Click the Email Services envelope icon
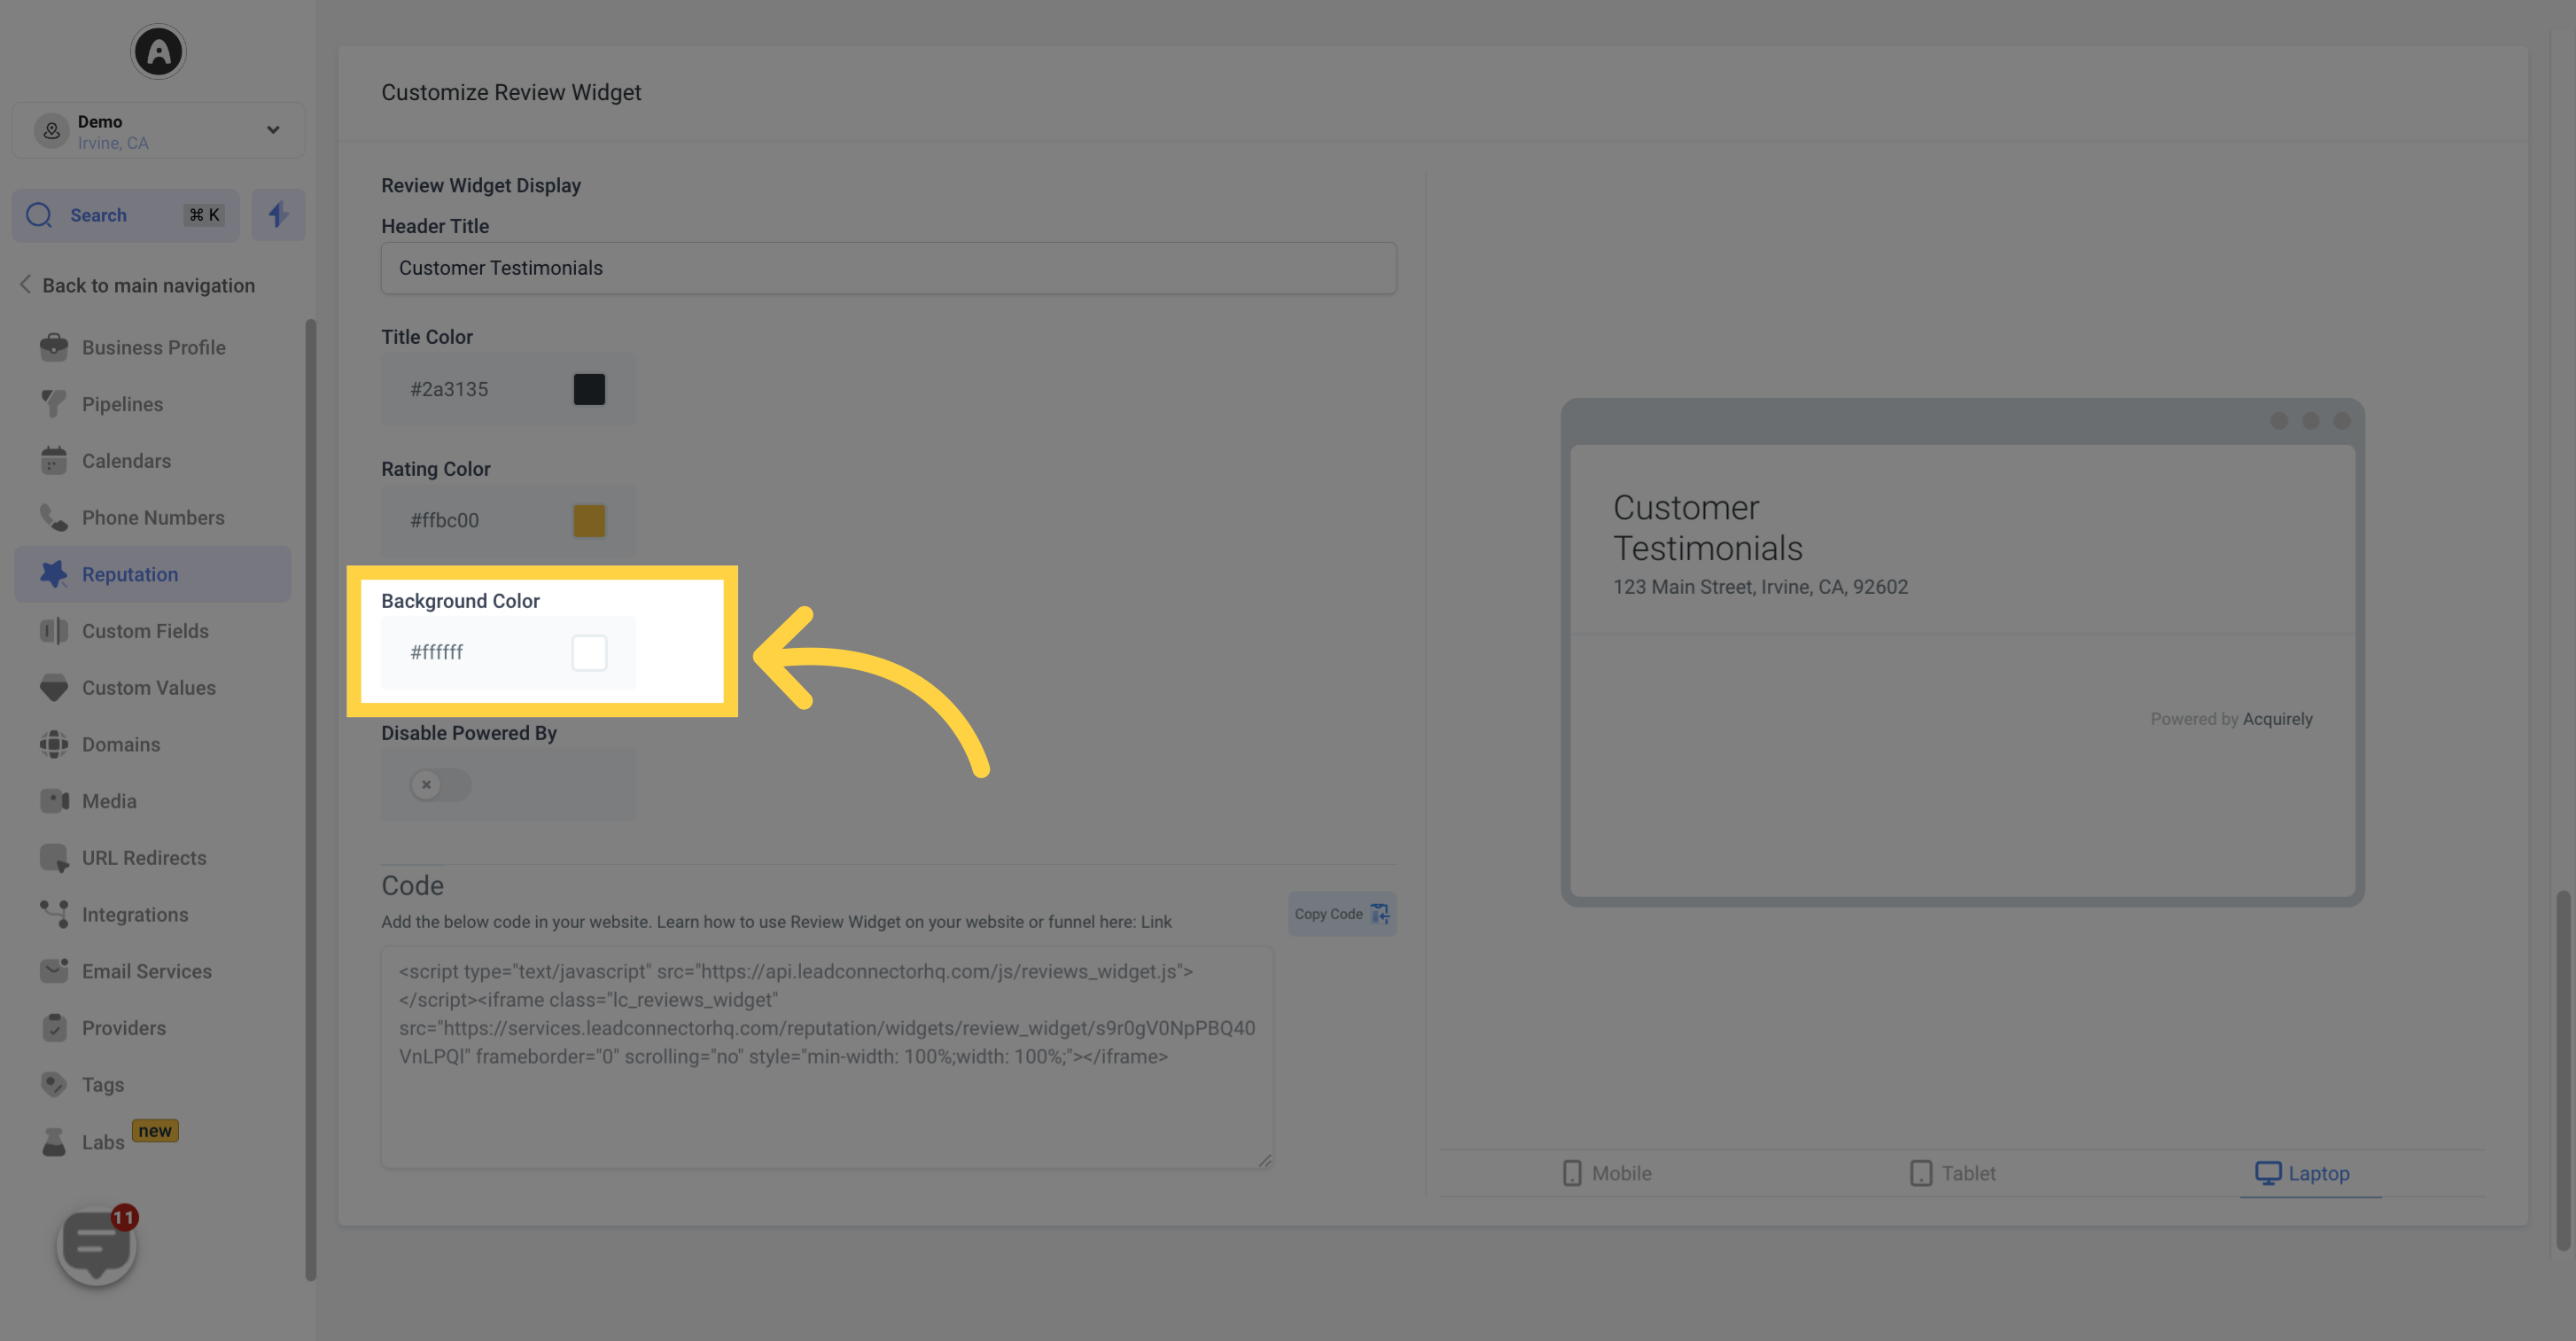The image size is (2576, 1341). click(x=54, y=971)
